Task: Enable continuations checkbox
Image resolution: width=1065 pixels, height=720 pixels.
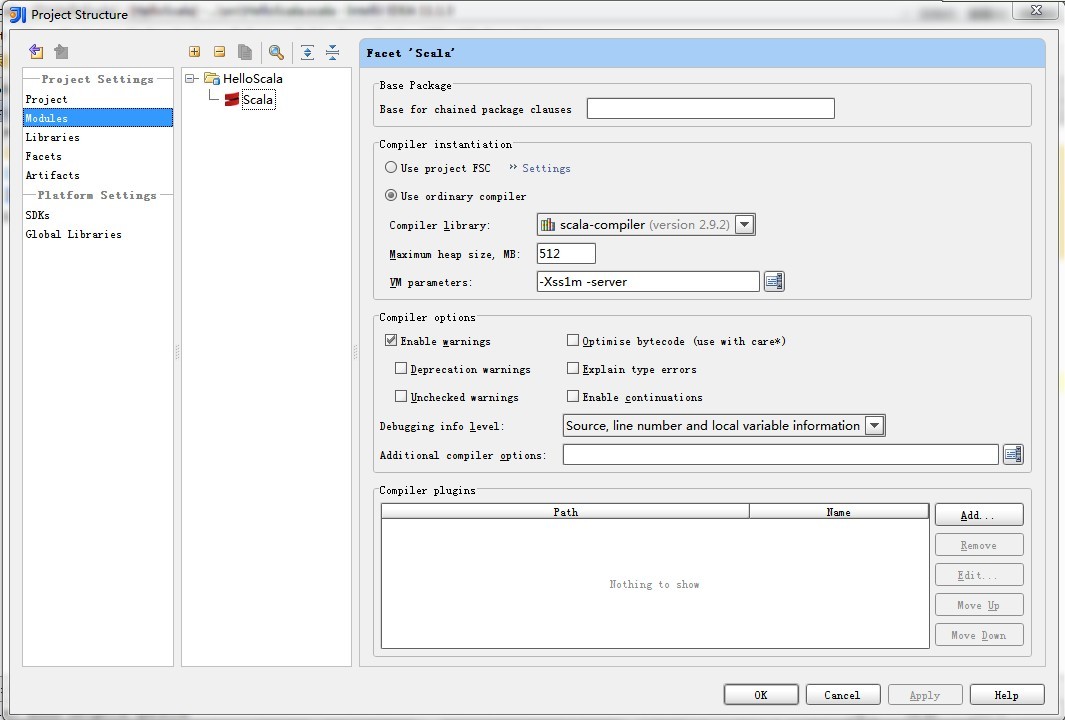Action: click(x=573, y=396)
